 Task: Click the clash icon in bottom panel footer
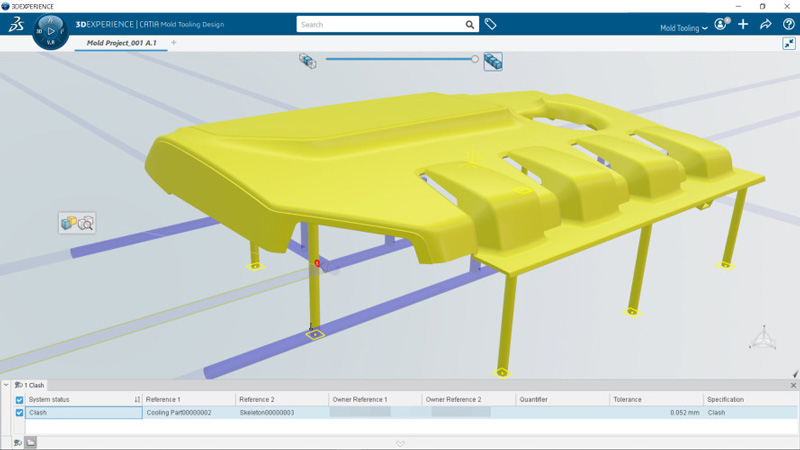tap(18, 442)
